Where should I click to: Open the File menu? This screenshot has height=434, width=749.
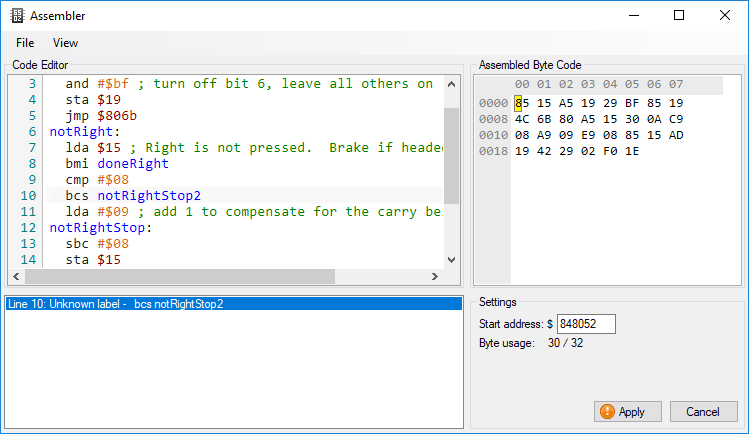click(x=25, y=43)
